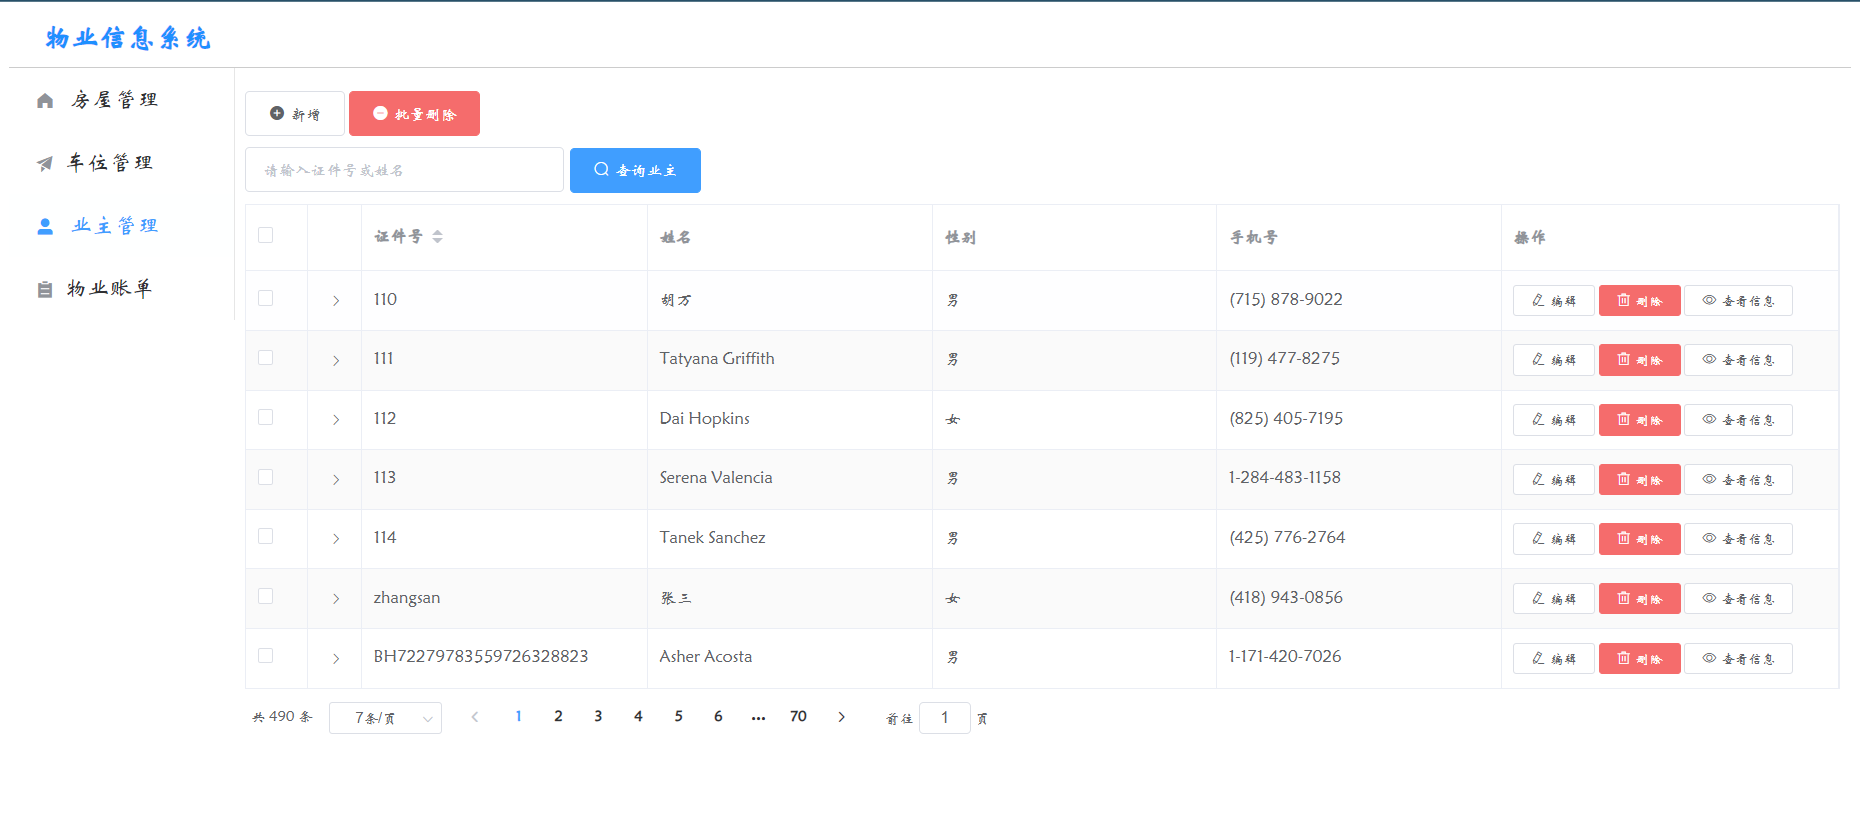
Task: Delete the owner with ID 110
Action: pyautogui.click(x=1639, y=301)
